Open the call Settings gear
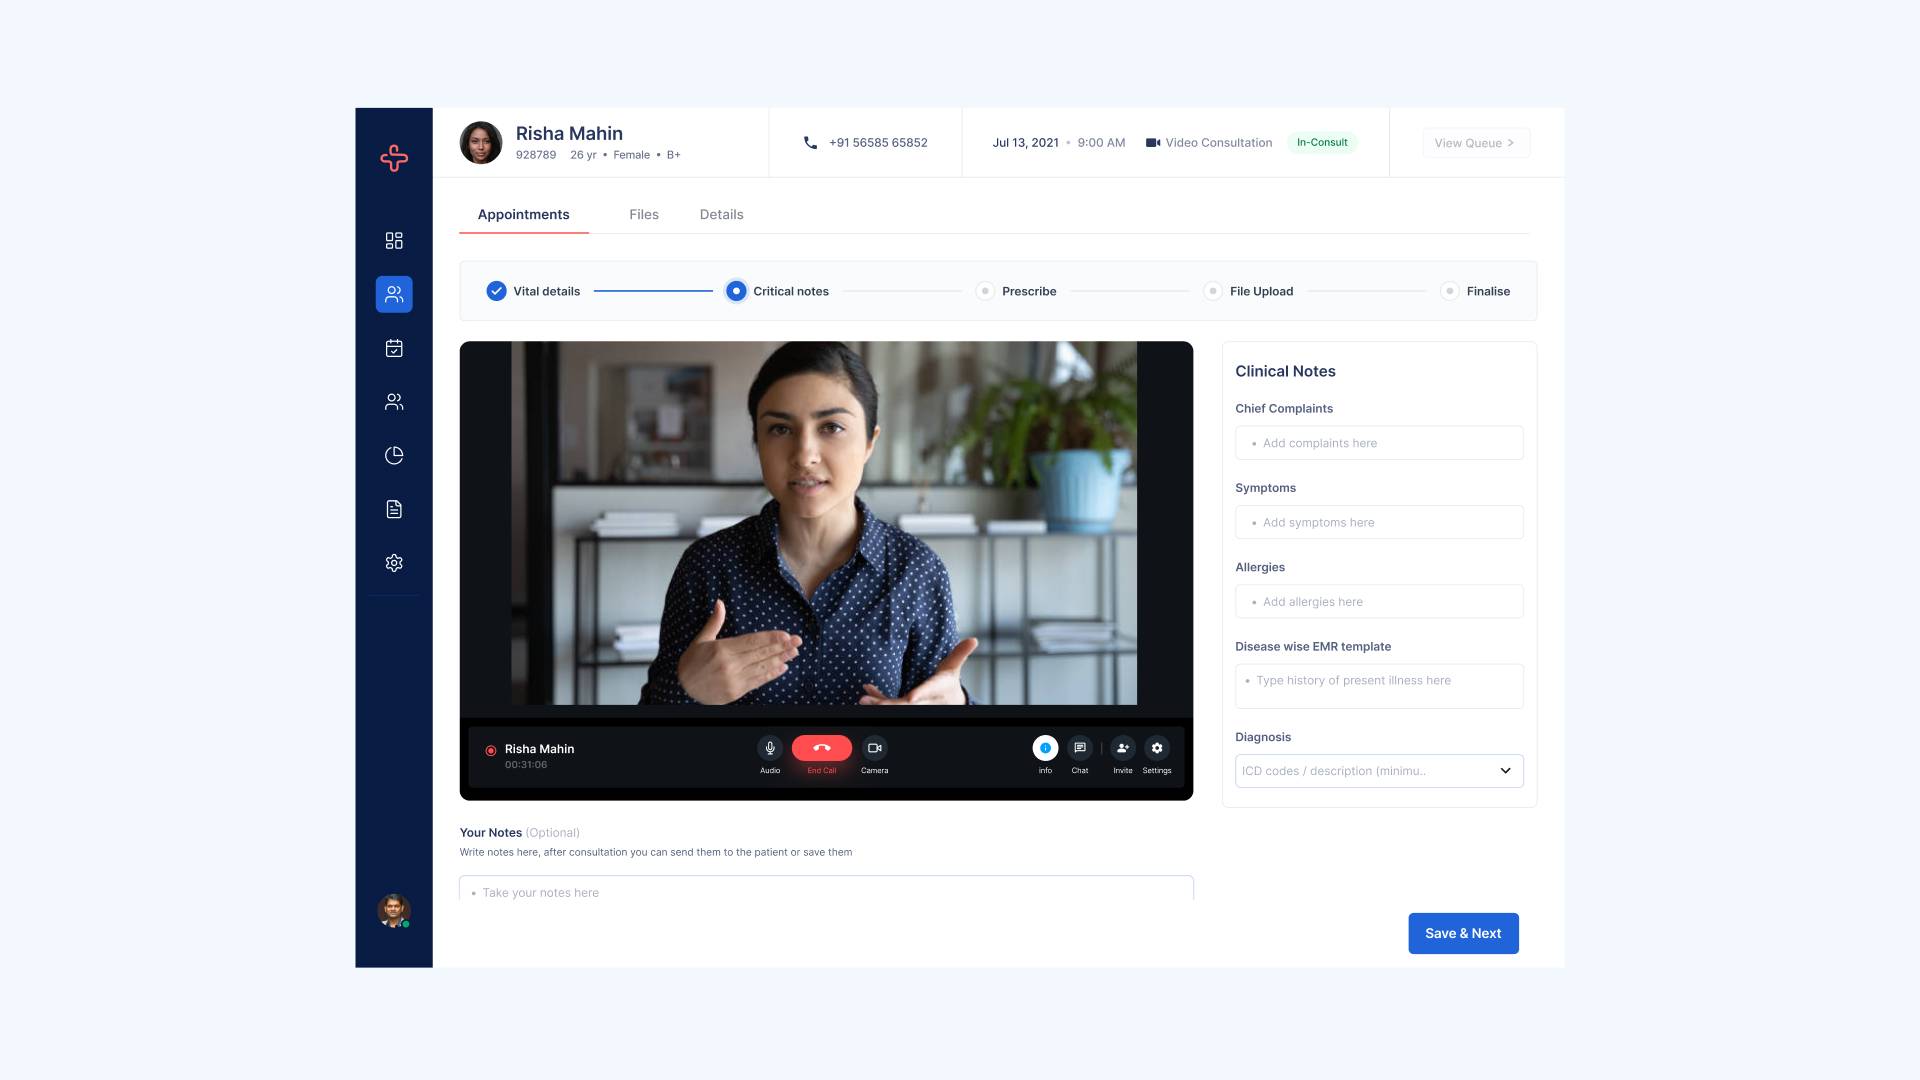1920x1080 pixels. pos(1157,747)
